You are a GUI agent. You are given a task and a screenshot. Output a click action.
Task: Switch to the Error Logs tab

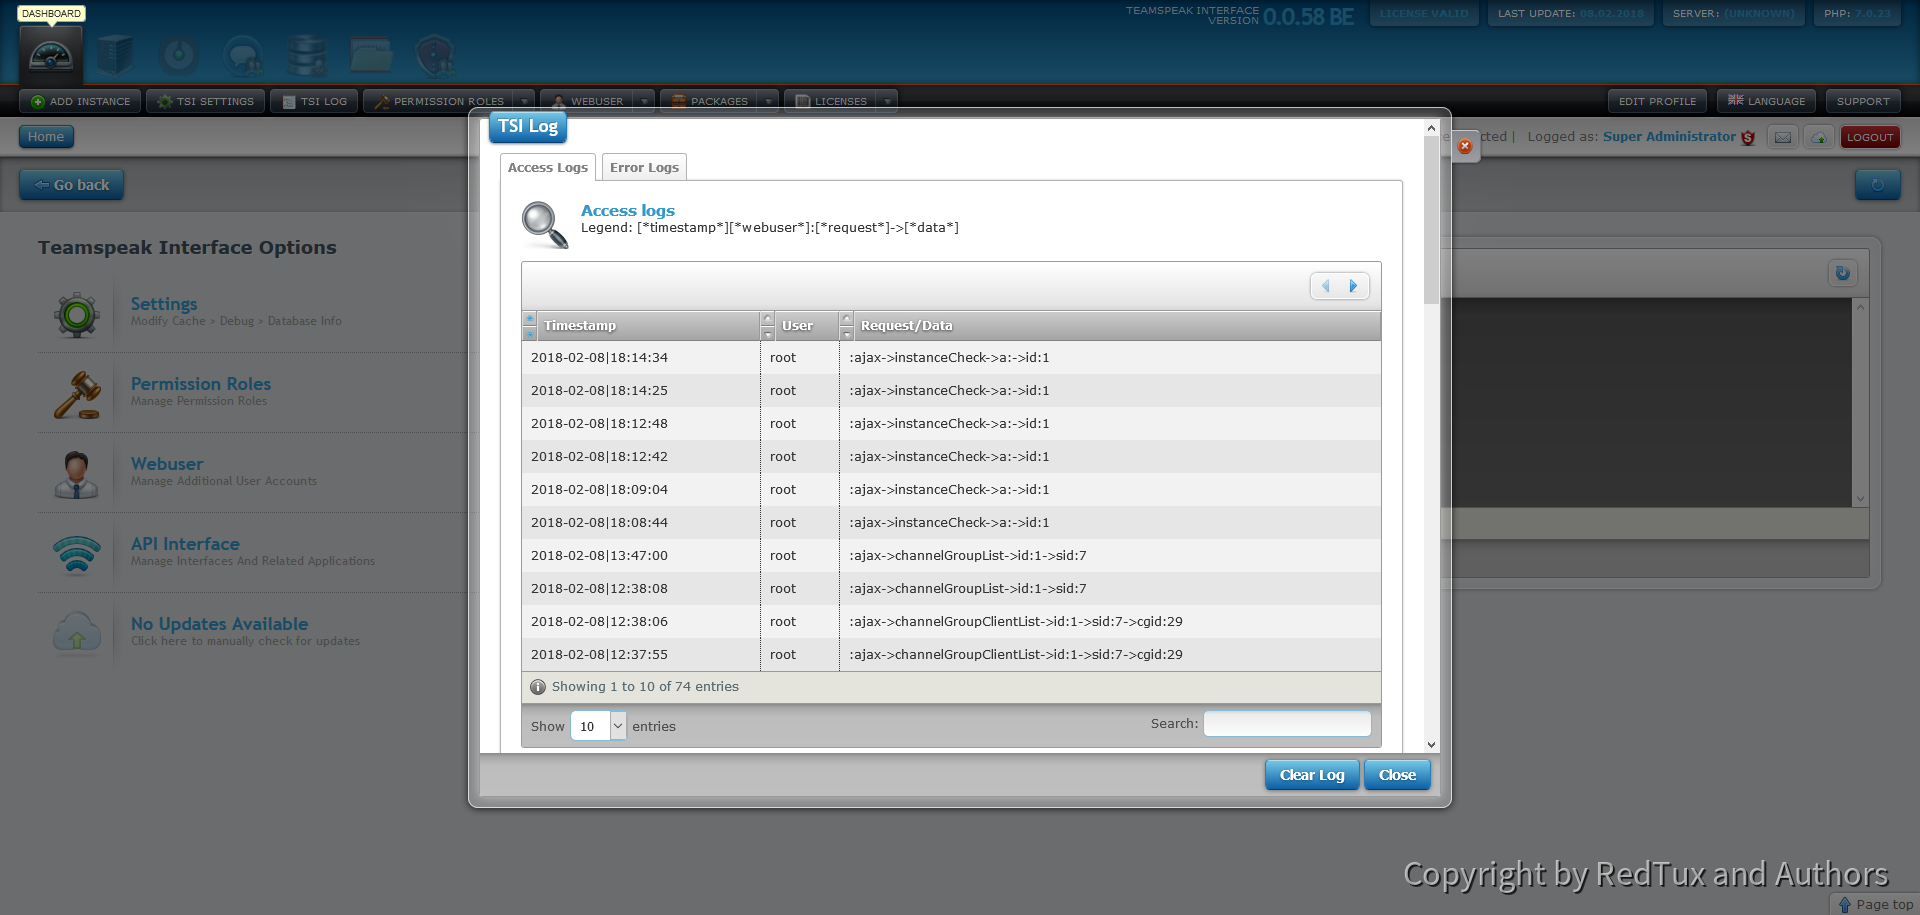pos(644,167)
